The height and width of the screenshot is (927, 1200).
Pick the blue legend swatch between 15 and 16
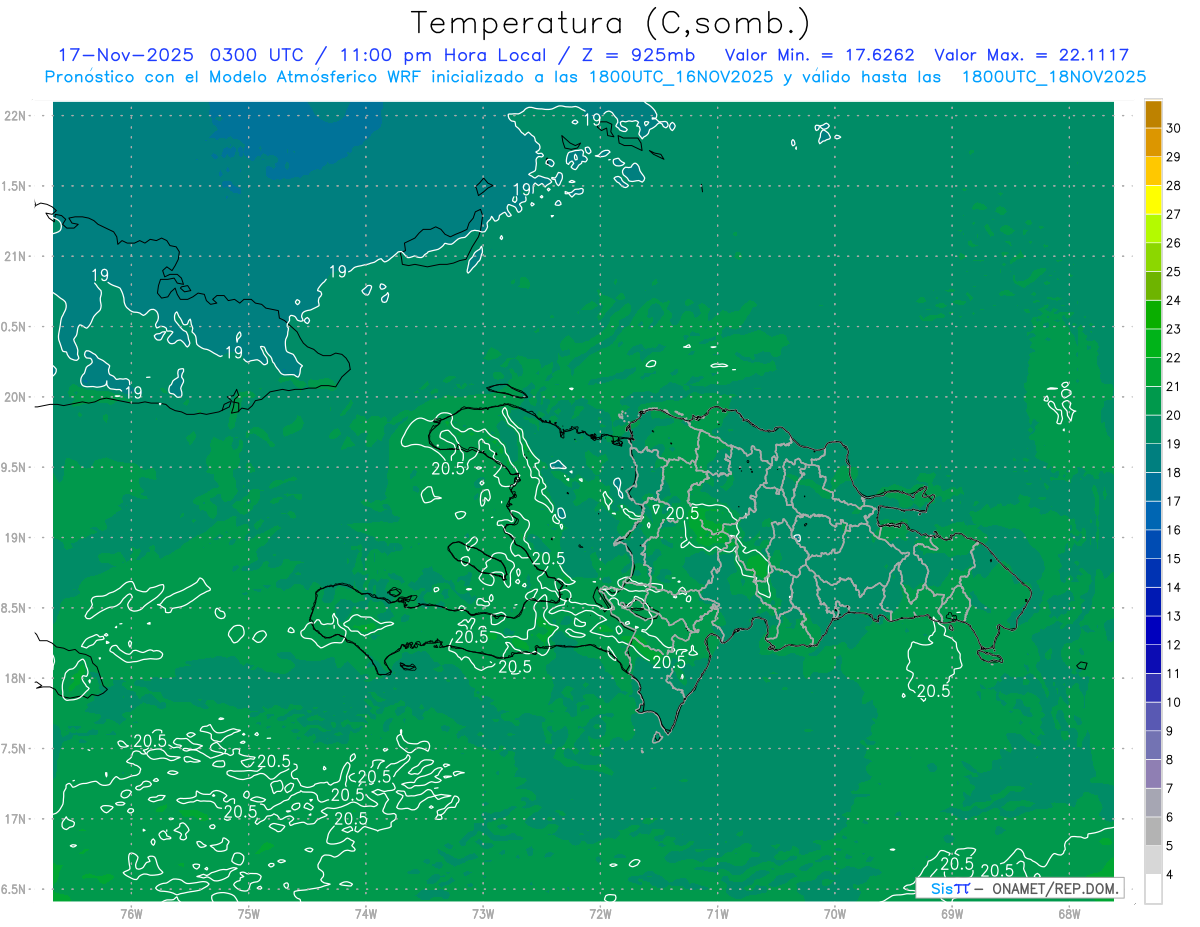coord(1154,545)
